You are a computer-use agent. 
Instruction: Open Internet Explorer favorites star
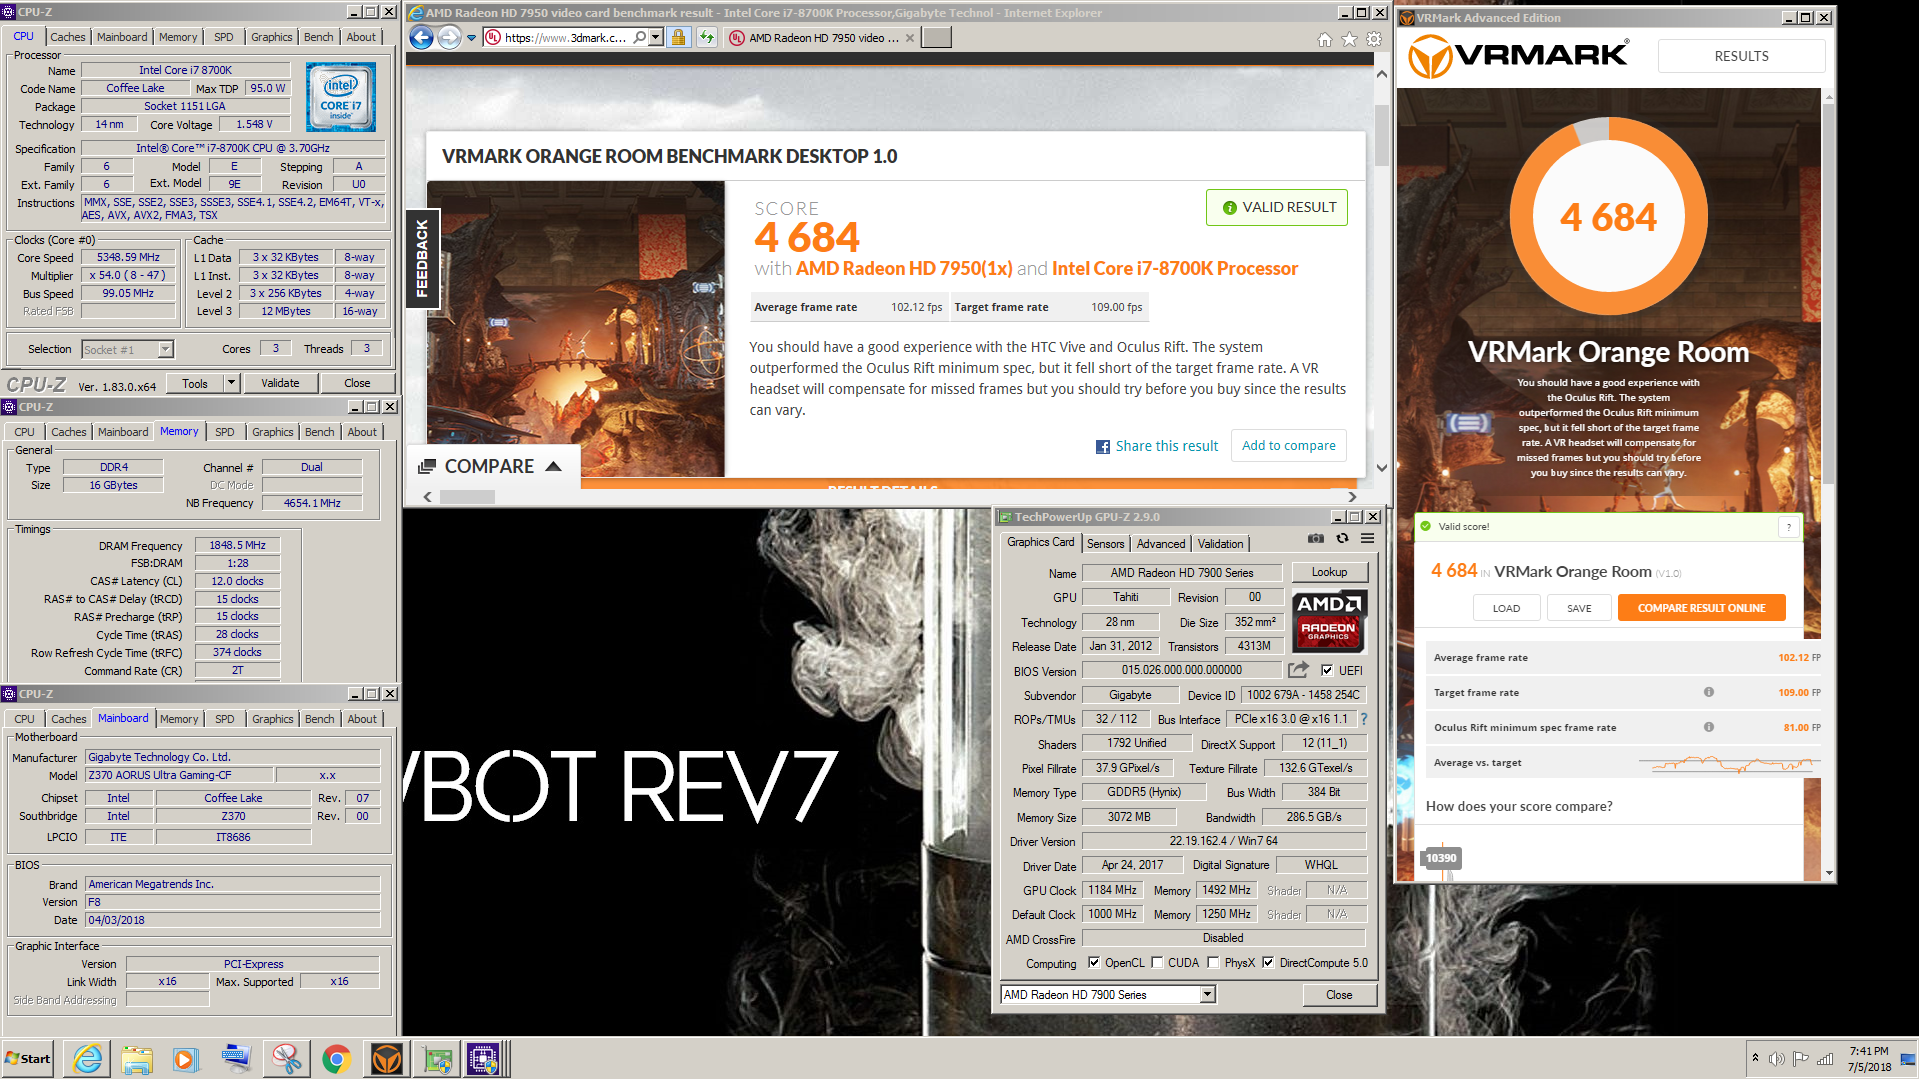1349,39
